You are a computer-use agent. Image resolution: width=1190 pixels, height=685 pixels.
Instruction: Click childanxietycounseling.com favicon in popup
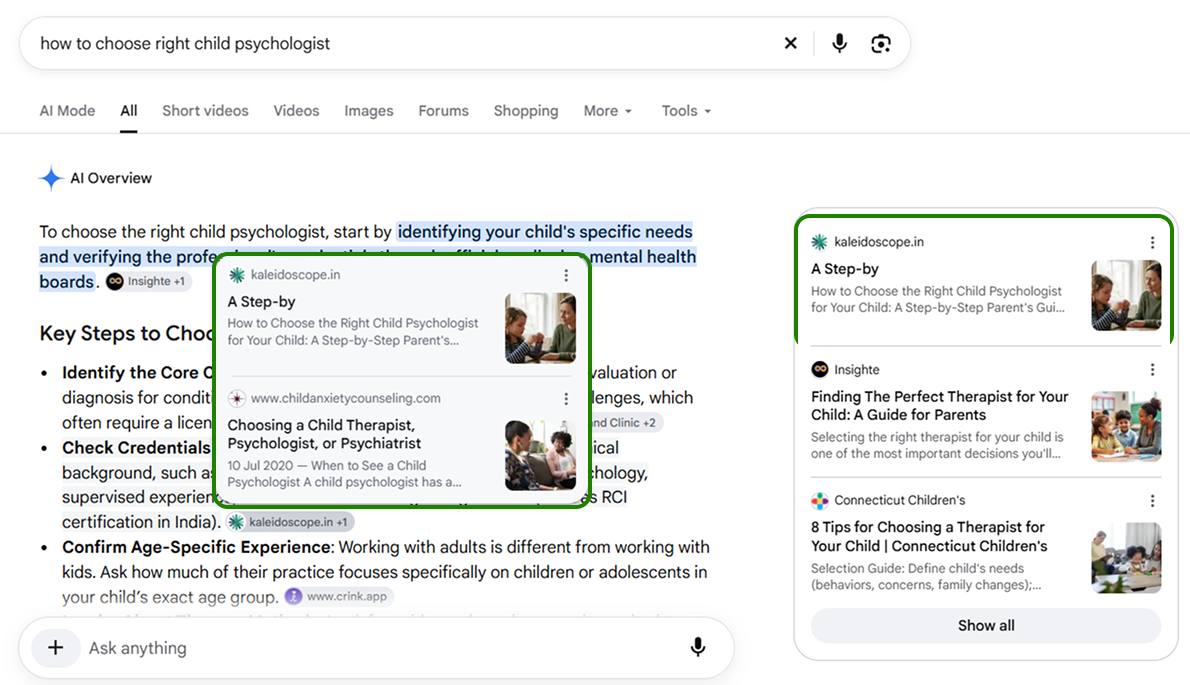(237, 398)
